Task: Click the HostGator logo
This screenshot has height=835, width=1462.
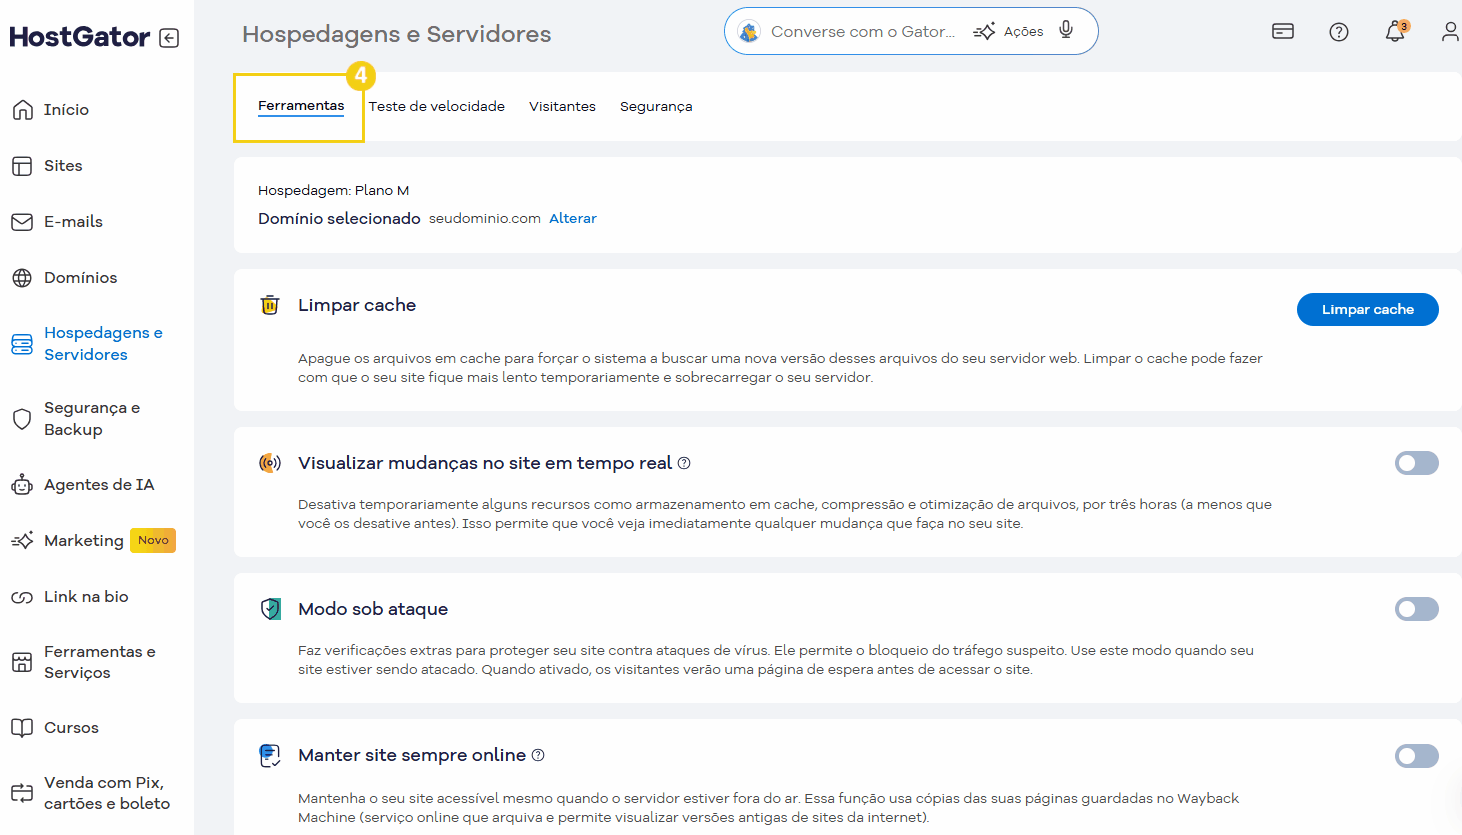Action: click(x=77, y=36)
